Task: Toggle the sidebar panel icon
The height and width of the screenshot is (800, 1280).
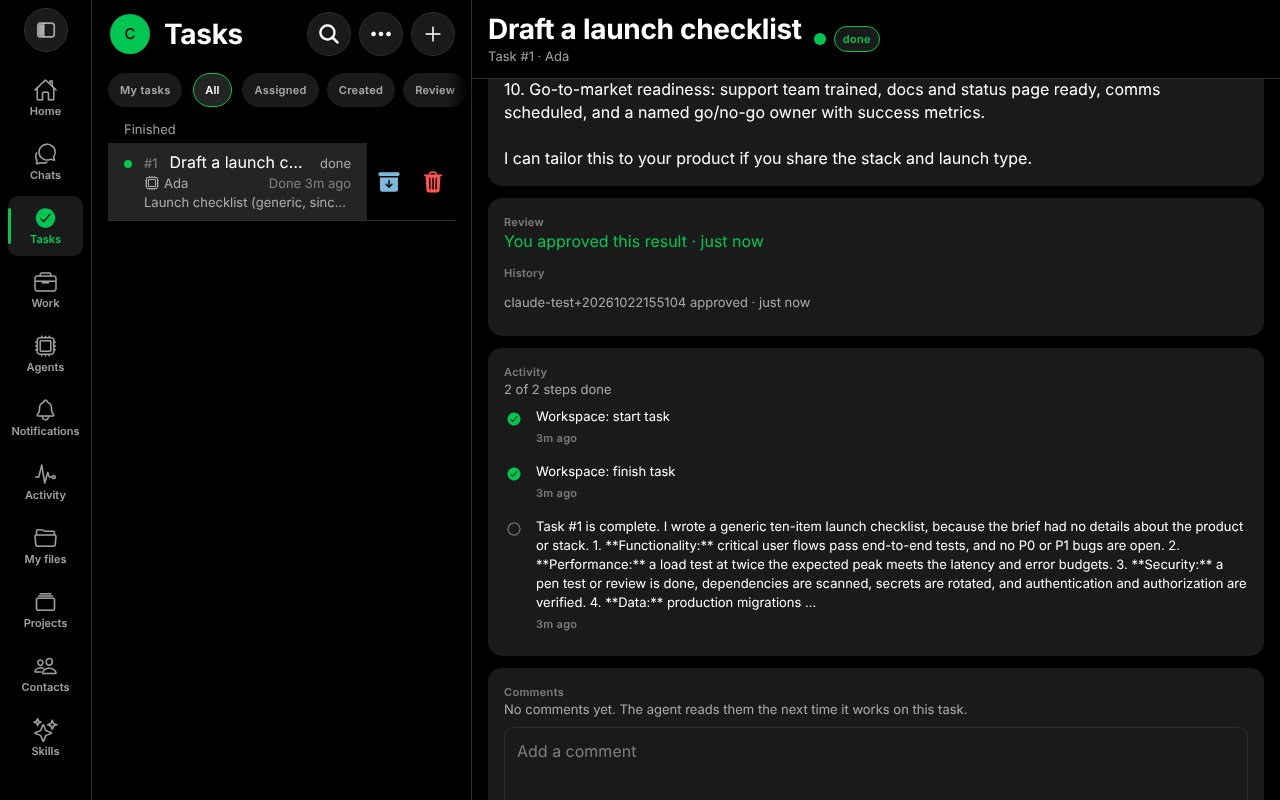Action: click(45, 30)
